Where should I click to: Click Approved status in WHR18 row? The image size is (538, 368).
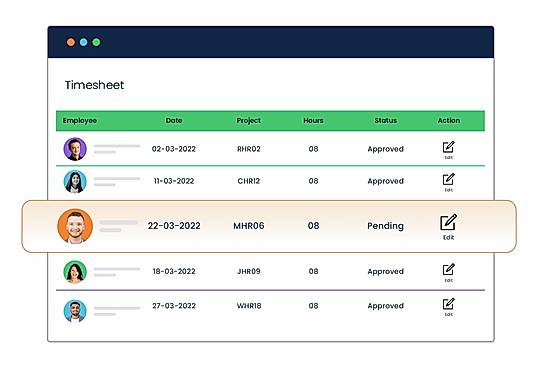coord(386,306)
